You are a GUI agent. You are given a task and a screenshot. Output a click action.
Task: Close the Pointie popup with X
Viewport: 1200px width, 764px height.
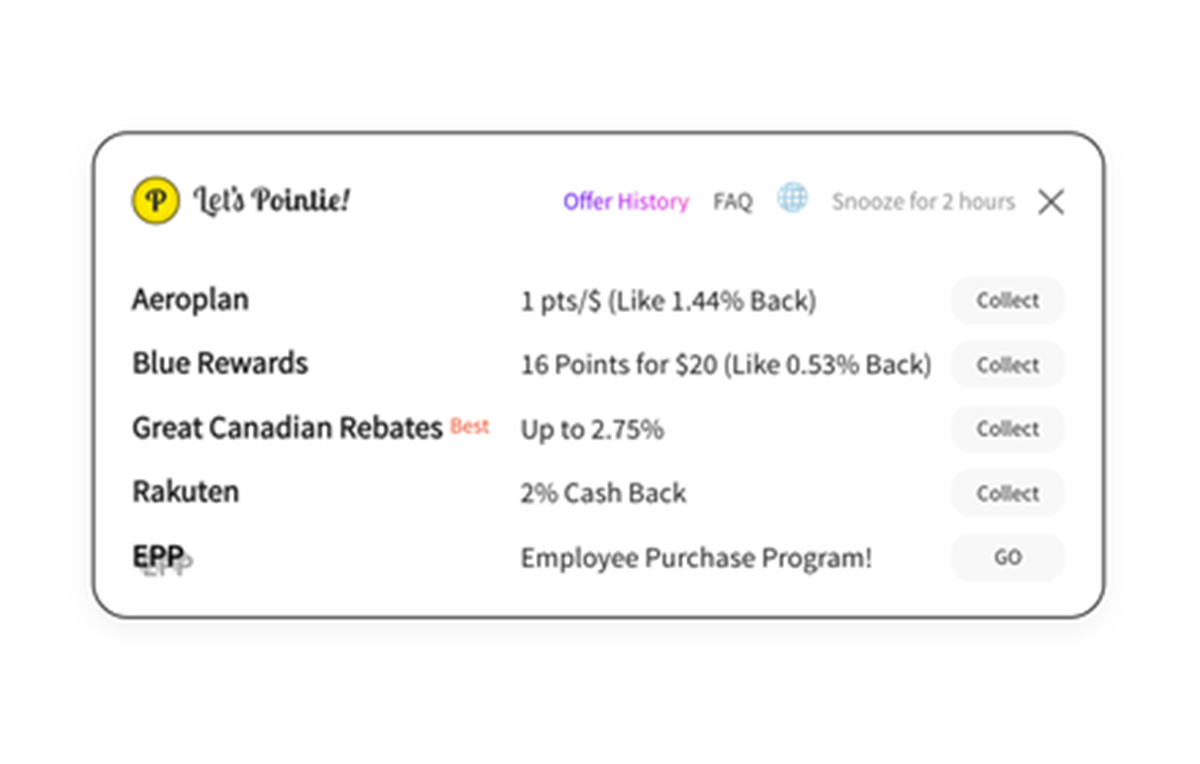(x=1051, y=202)
